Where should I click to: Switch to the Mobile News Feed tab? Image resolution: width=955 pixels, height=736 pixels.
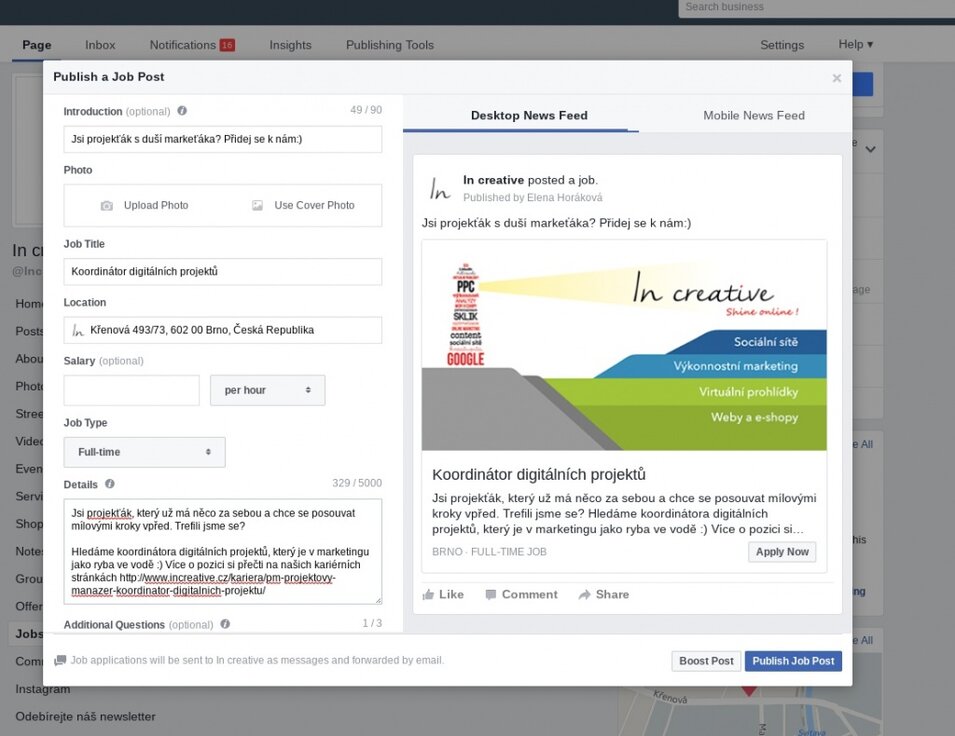click(x=753, y=115)
